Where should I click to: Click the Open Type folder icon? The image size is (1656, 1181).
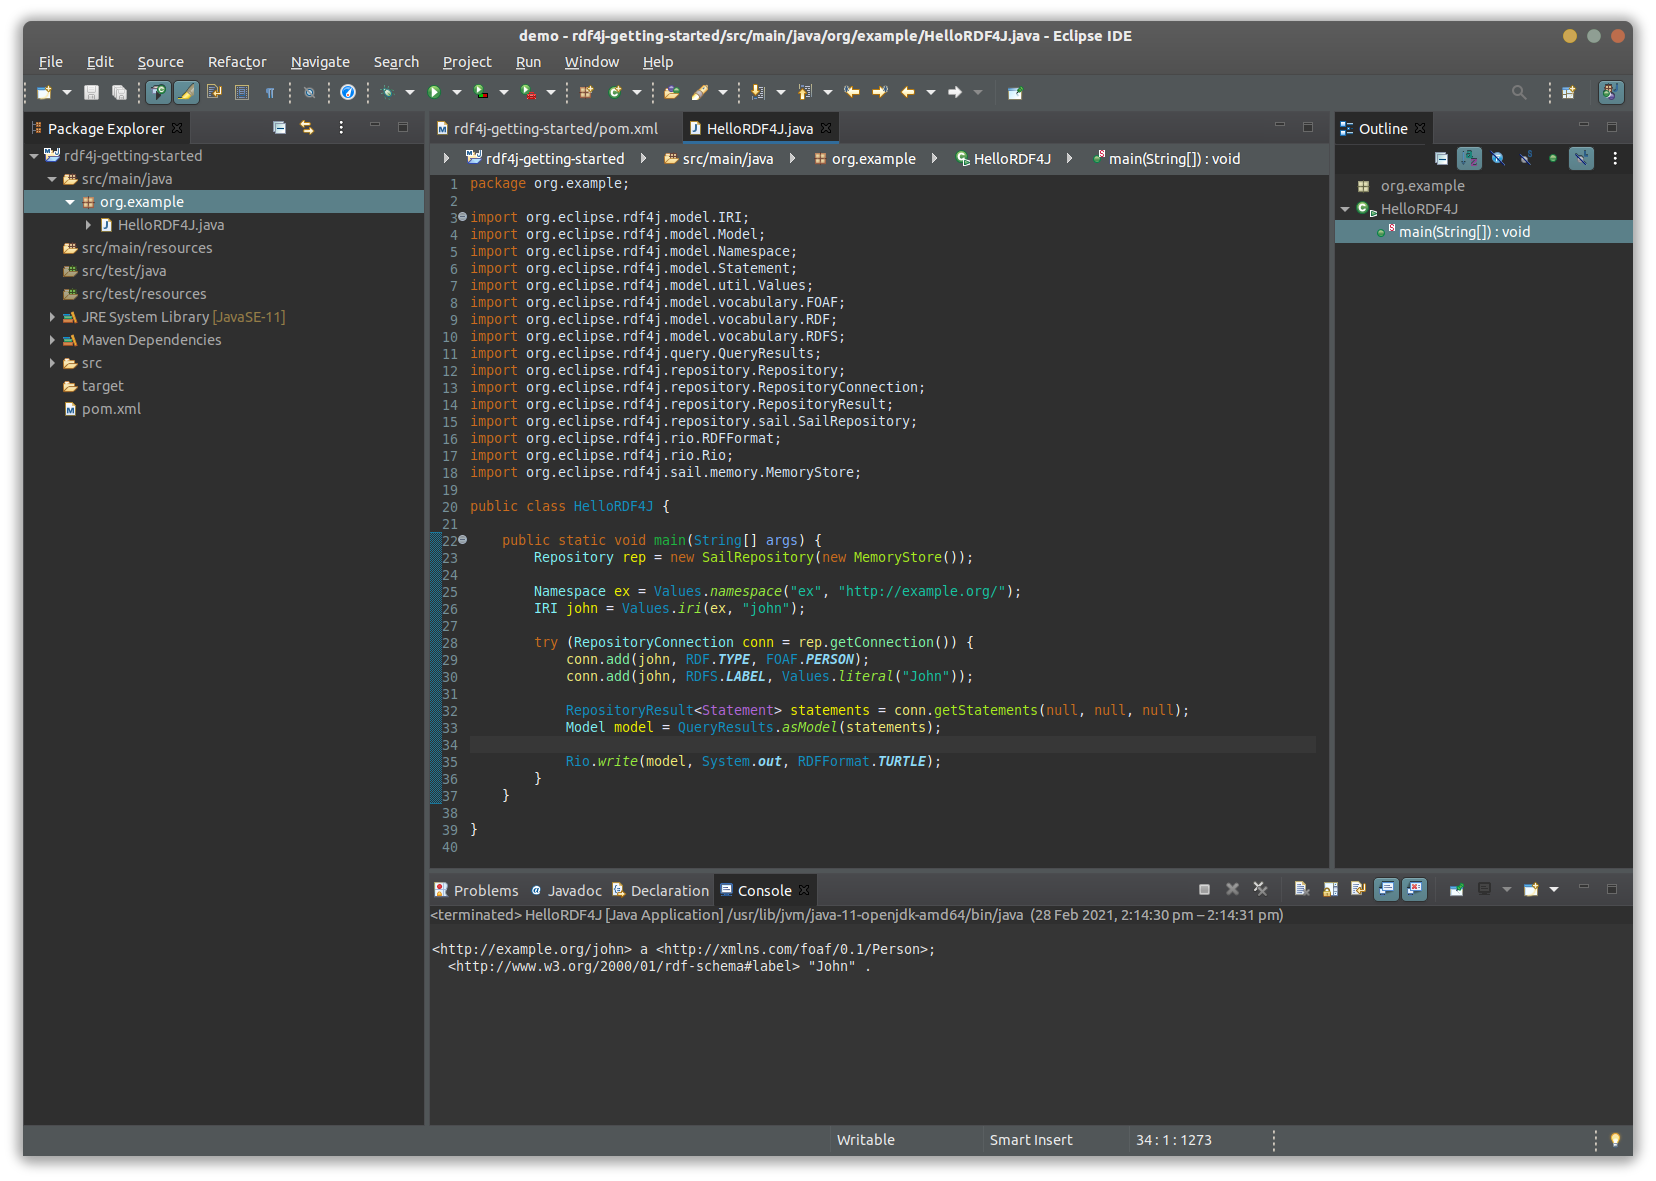(x=672, y=92)
